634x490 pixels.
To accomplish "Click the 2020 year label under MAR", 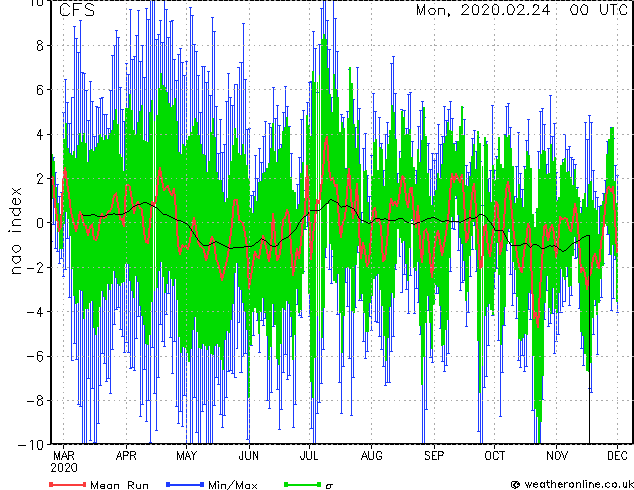I will coord(64,468).
